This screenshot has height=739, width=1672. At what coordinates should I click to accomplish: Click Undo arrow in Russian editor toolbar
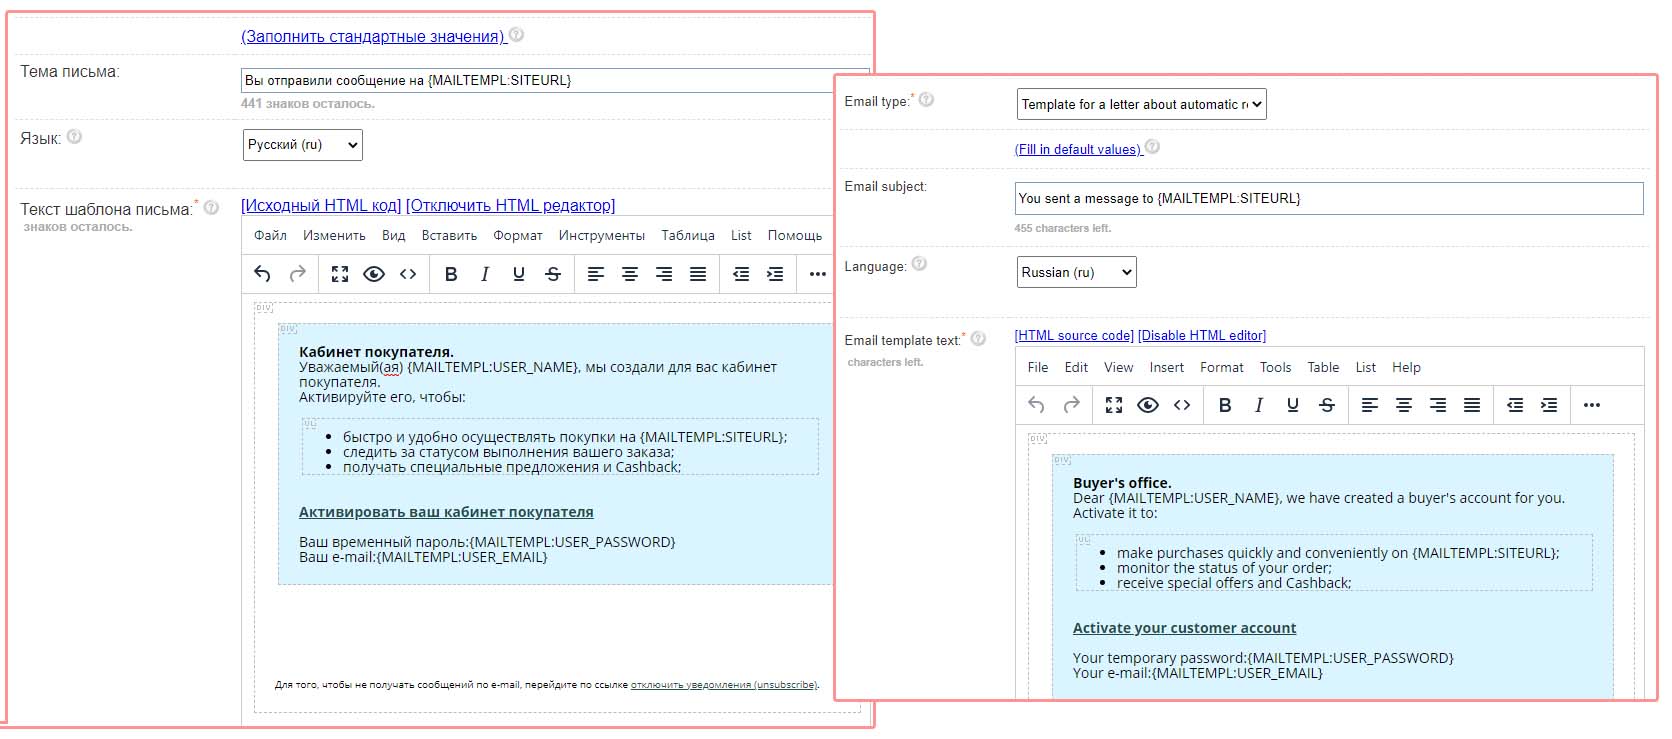pos(262,274)
